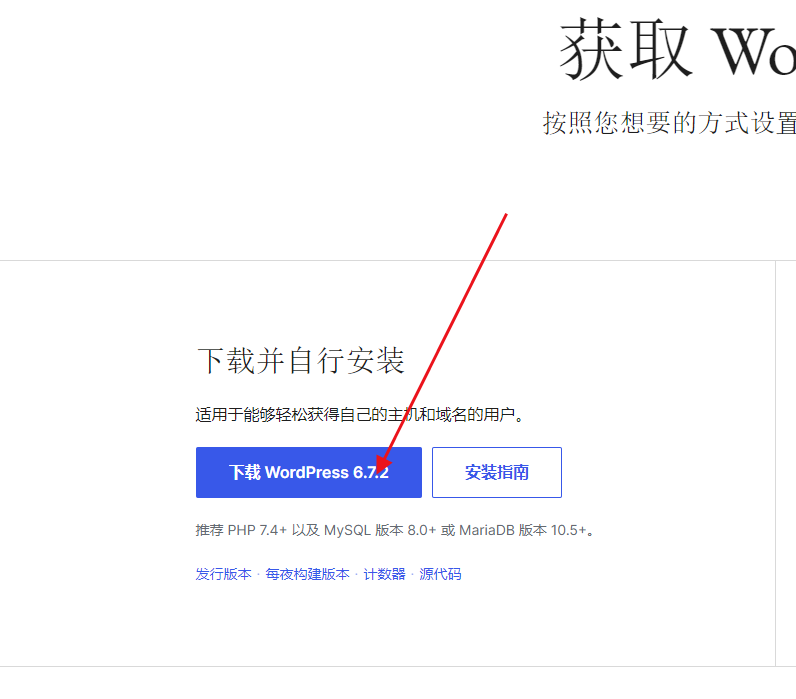Click the 按照您想要的方式设置 subtitle text
The image size is (796, 699).
(669, 123)
